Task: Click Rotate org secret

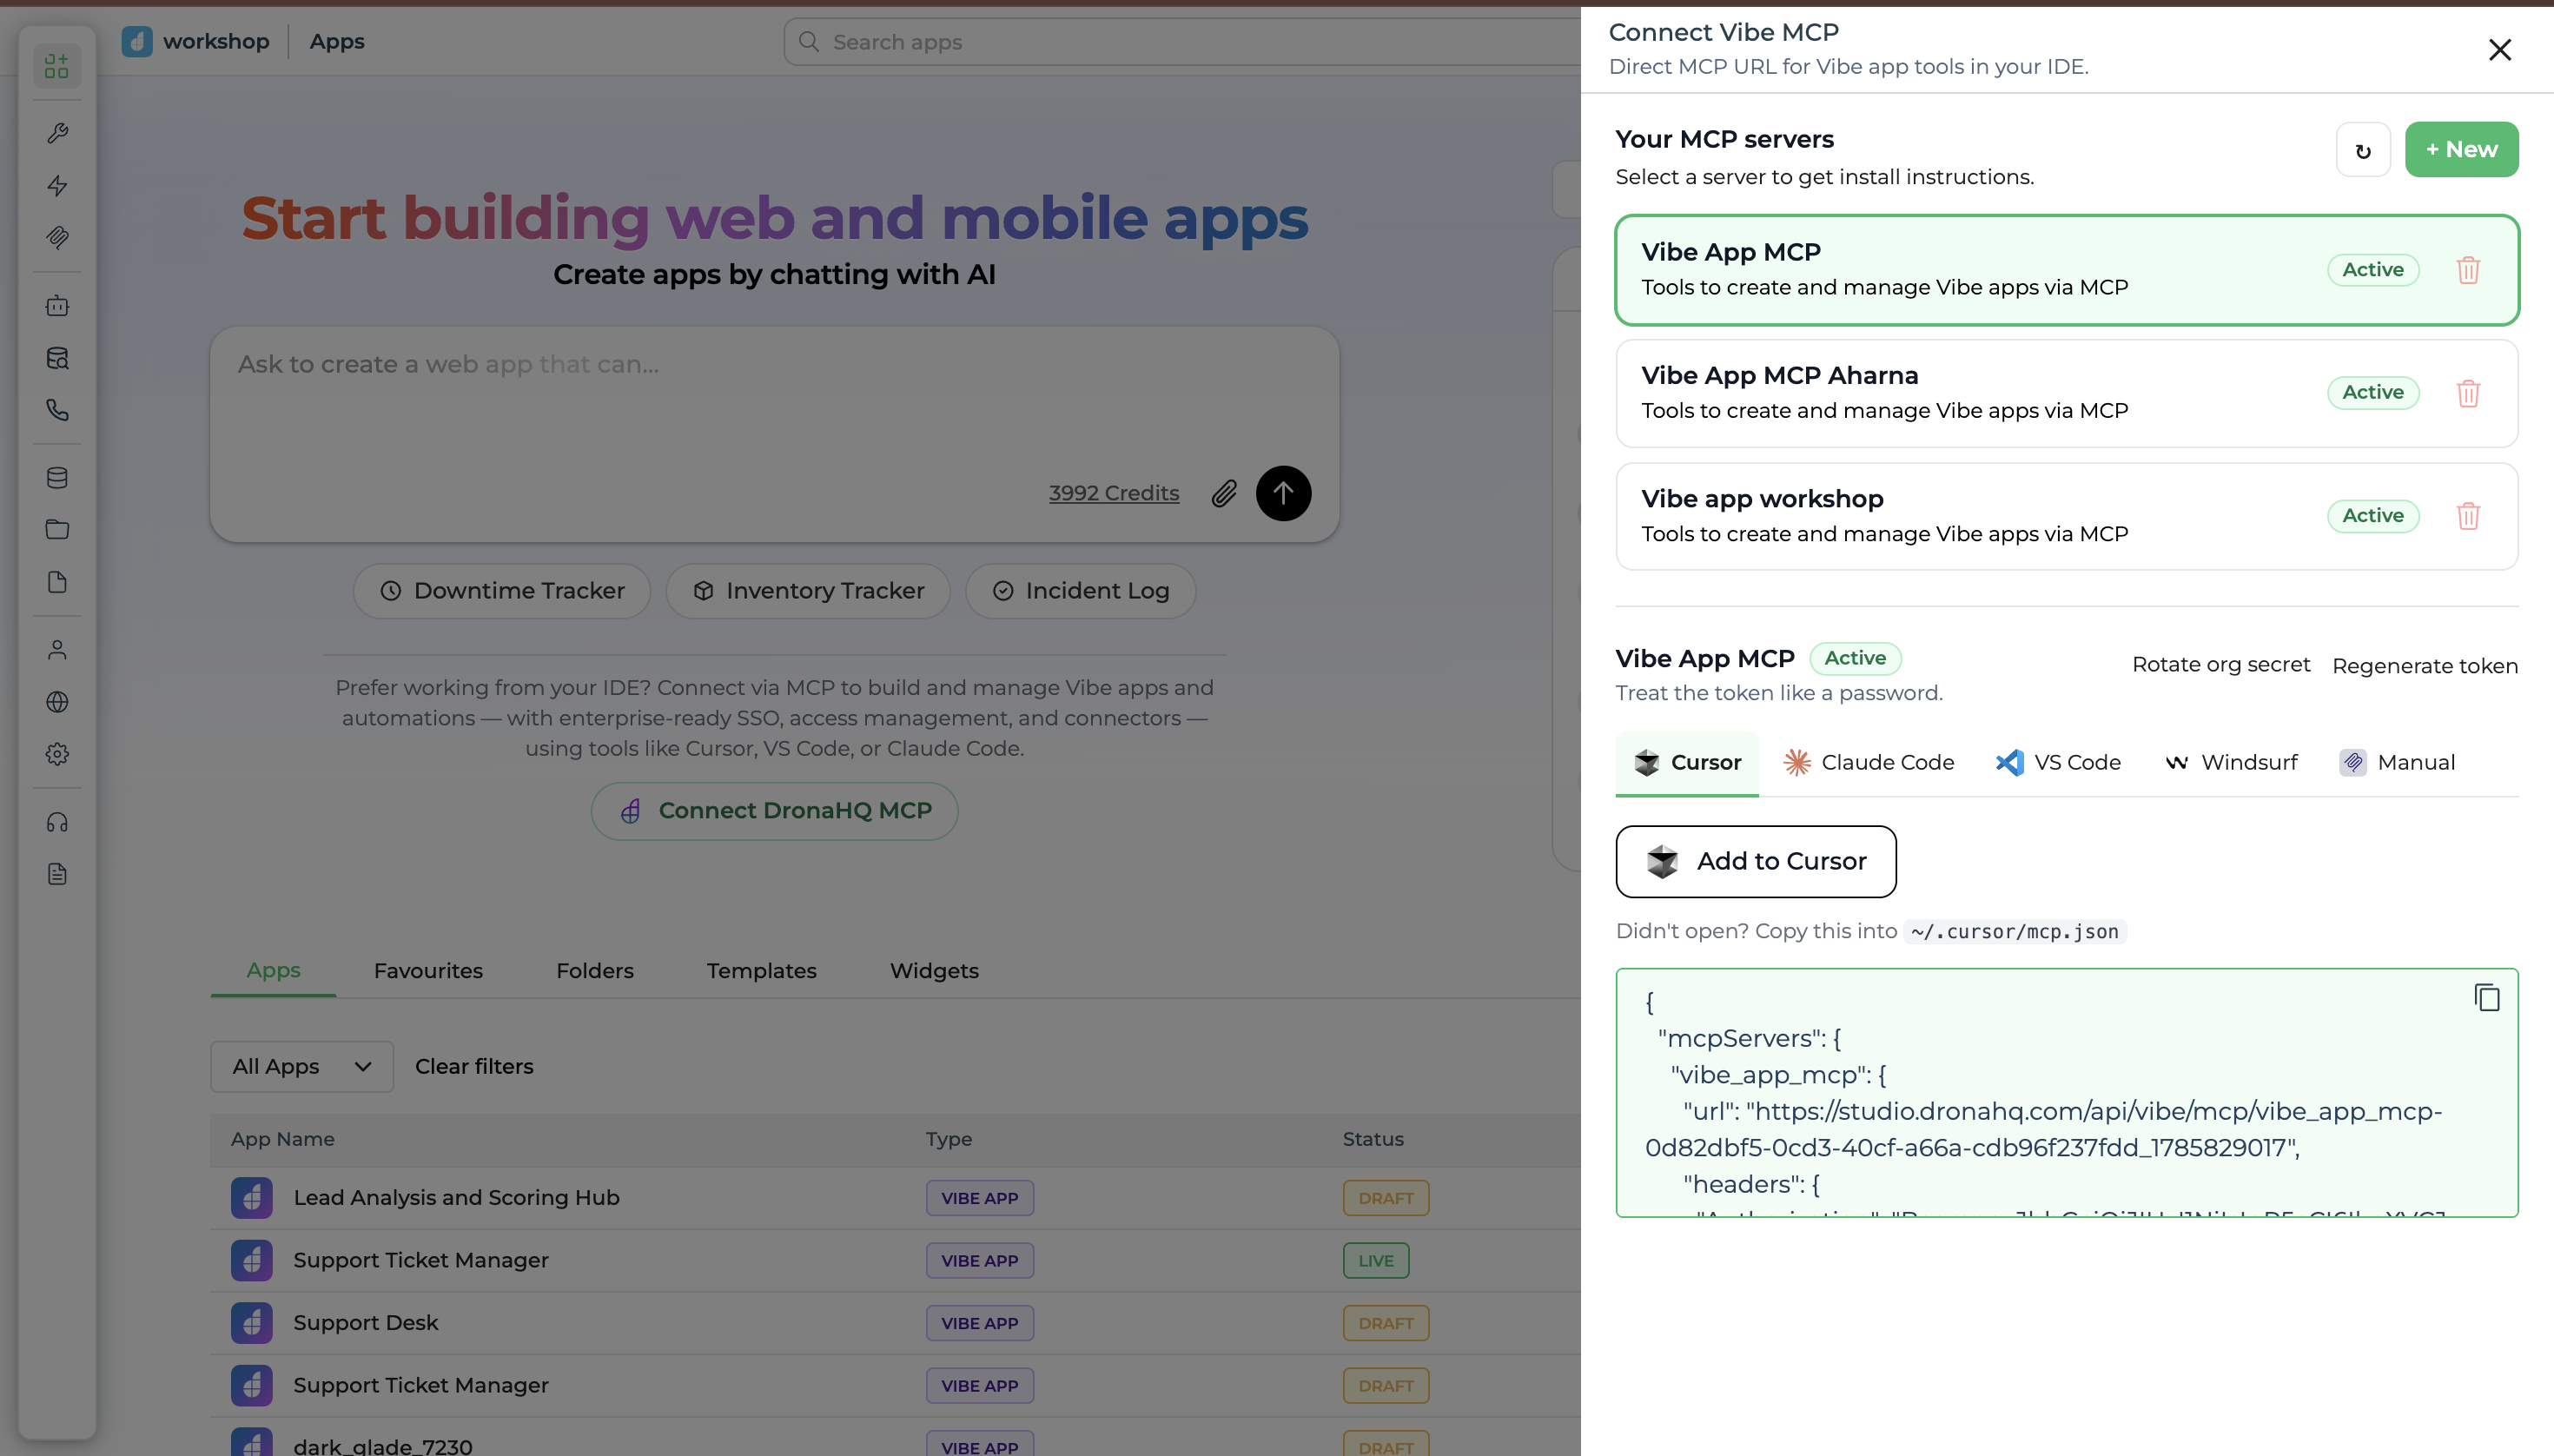Action: pyautogui.click(x=2220, y=665)
